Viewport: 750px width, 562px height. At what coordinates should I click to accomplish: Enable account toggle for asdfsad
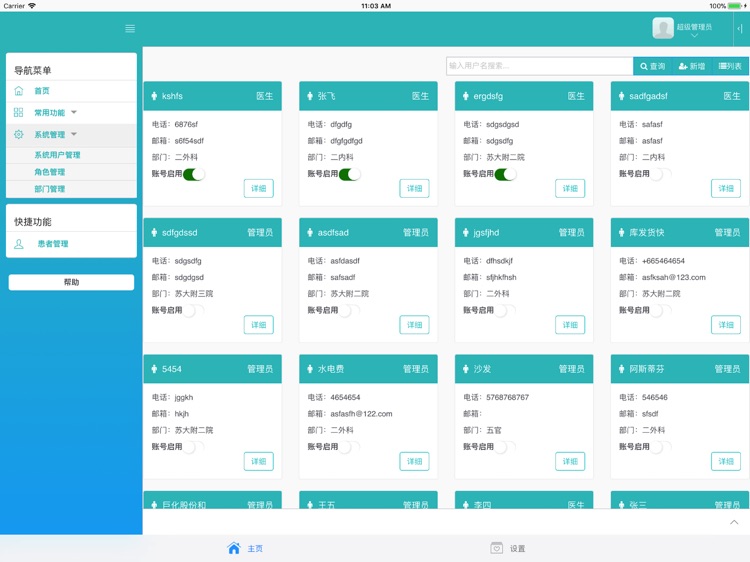[x=350, y=310]
